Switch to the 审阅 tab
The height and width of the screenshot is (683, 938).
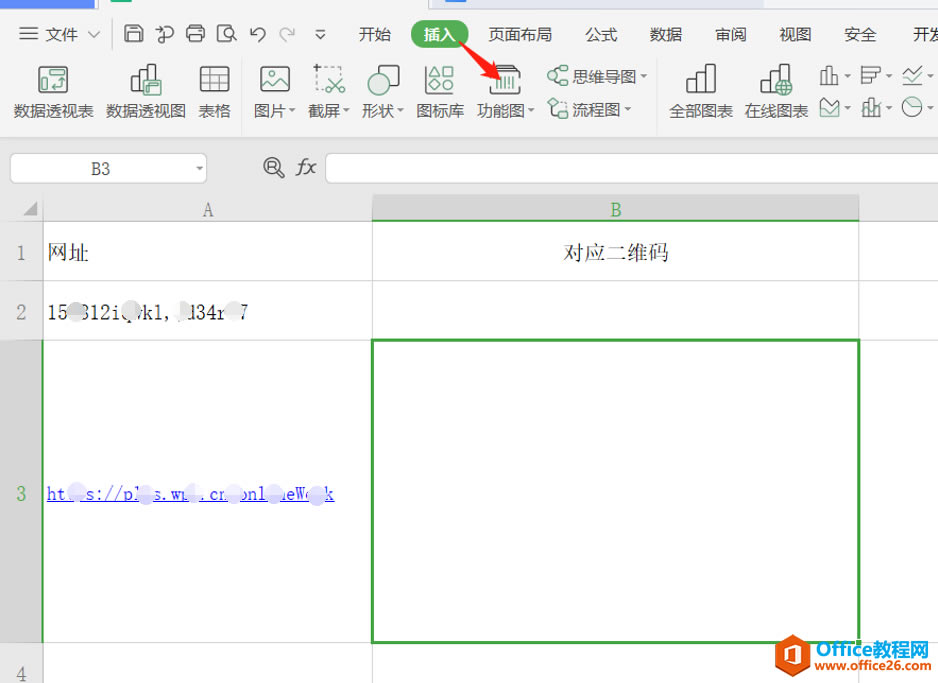730,35
